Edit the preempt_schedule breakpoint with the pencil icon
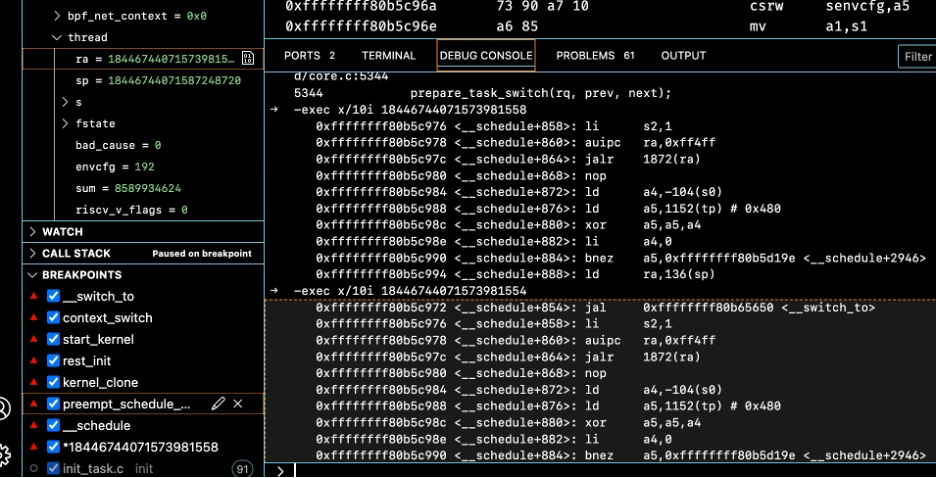Screen dimensions: 936x478 (x=218, y=404)
